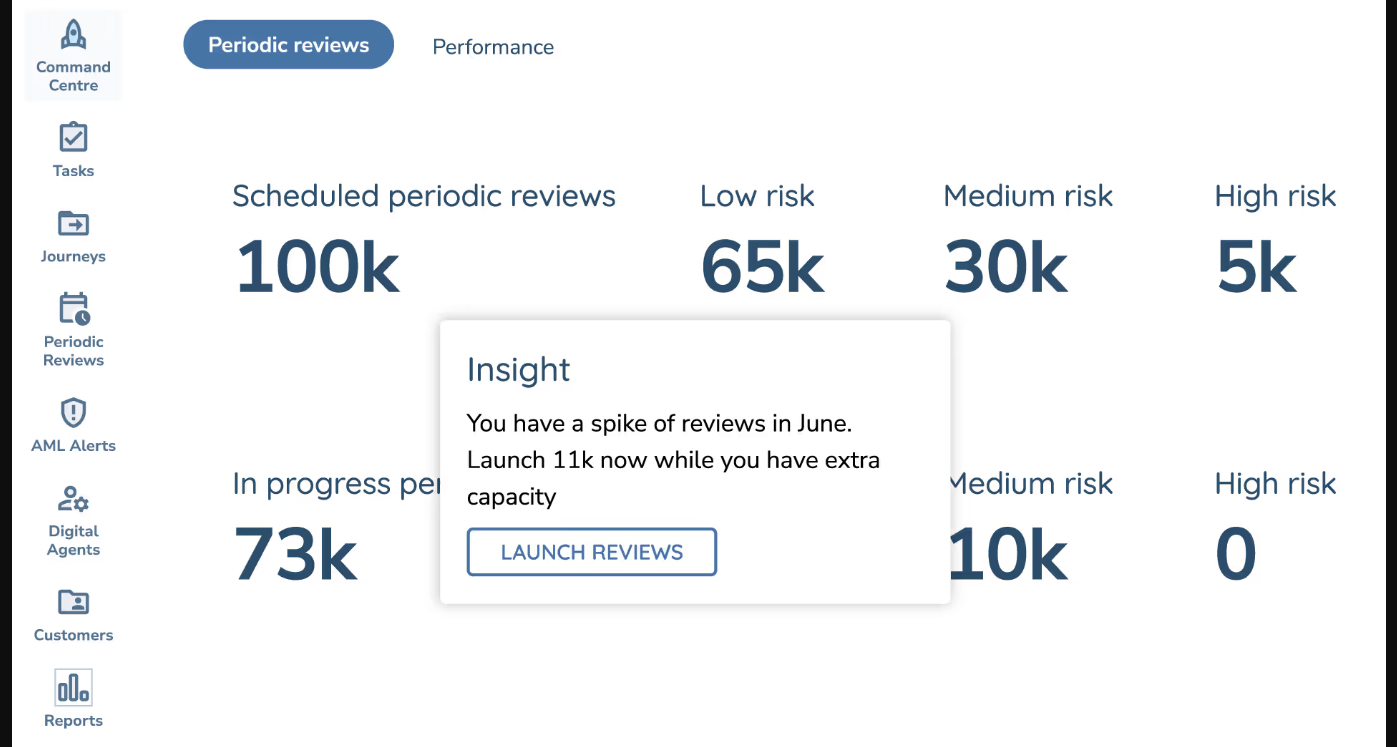Open AML Alerts shield icon
1397x747 pixels.
point(73,412)
